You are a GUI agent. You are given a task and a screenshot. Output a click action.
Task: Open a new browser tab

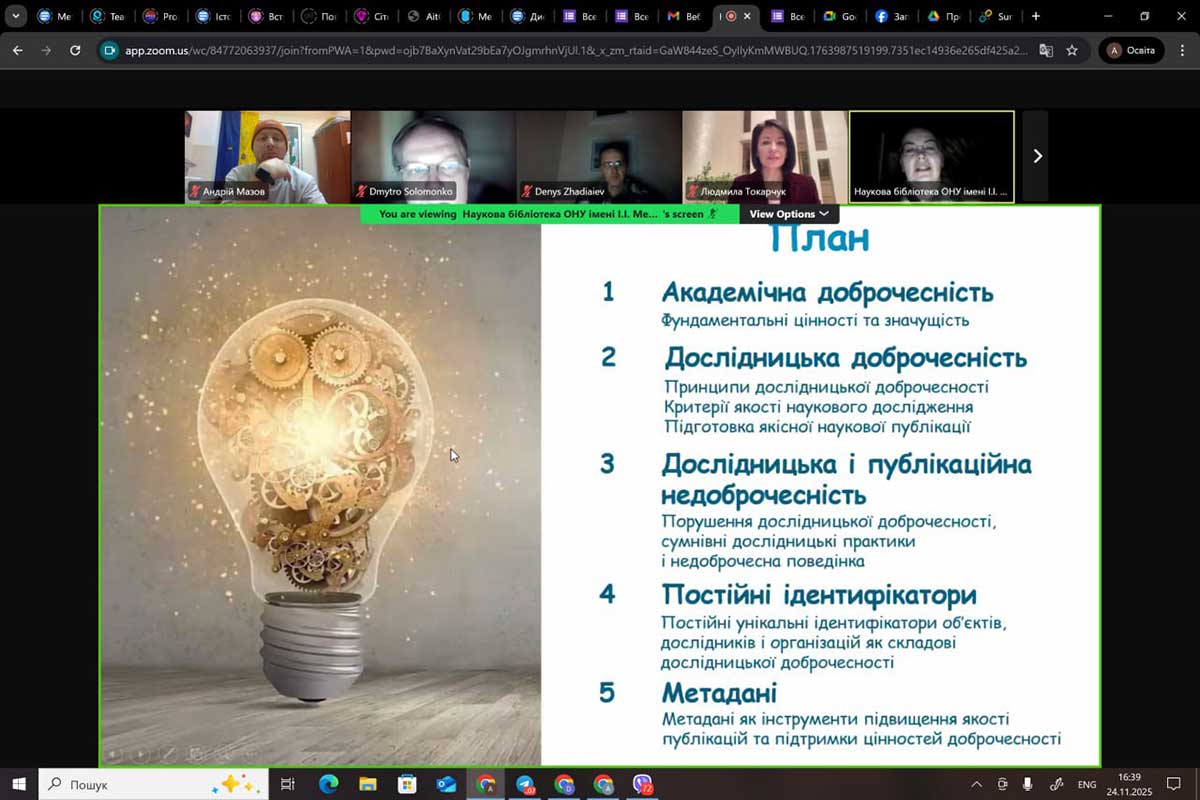click(x=1035, y=16)
